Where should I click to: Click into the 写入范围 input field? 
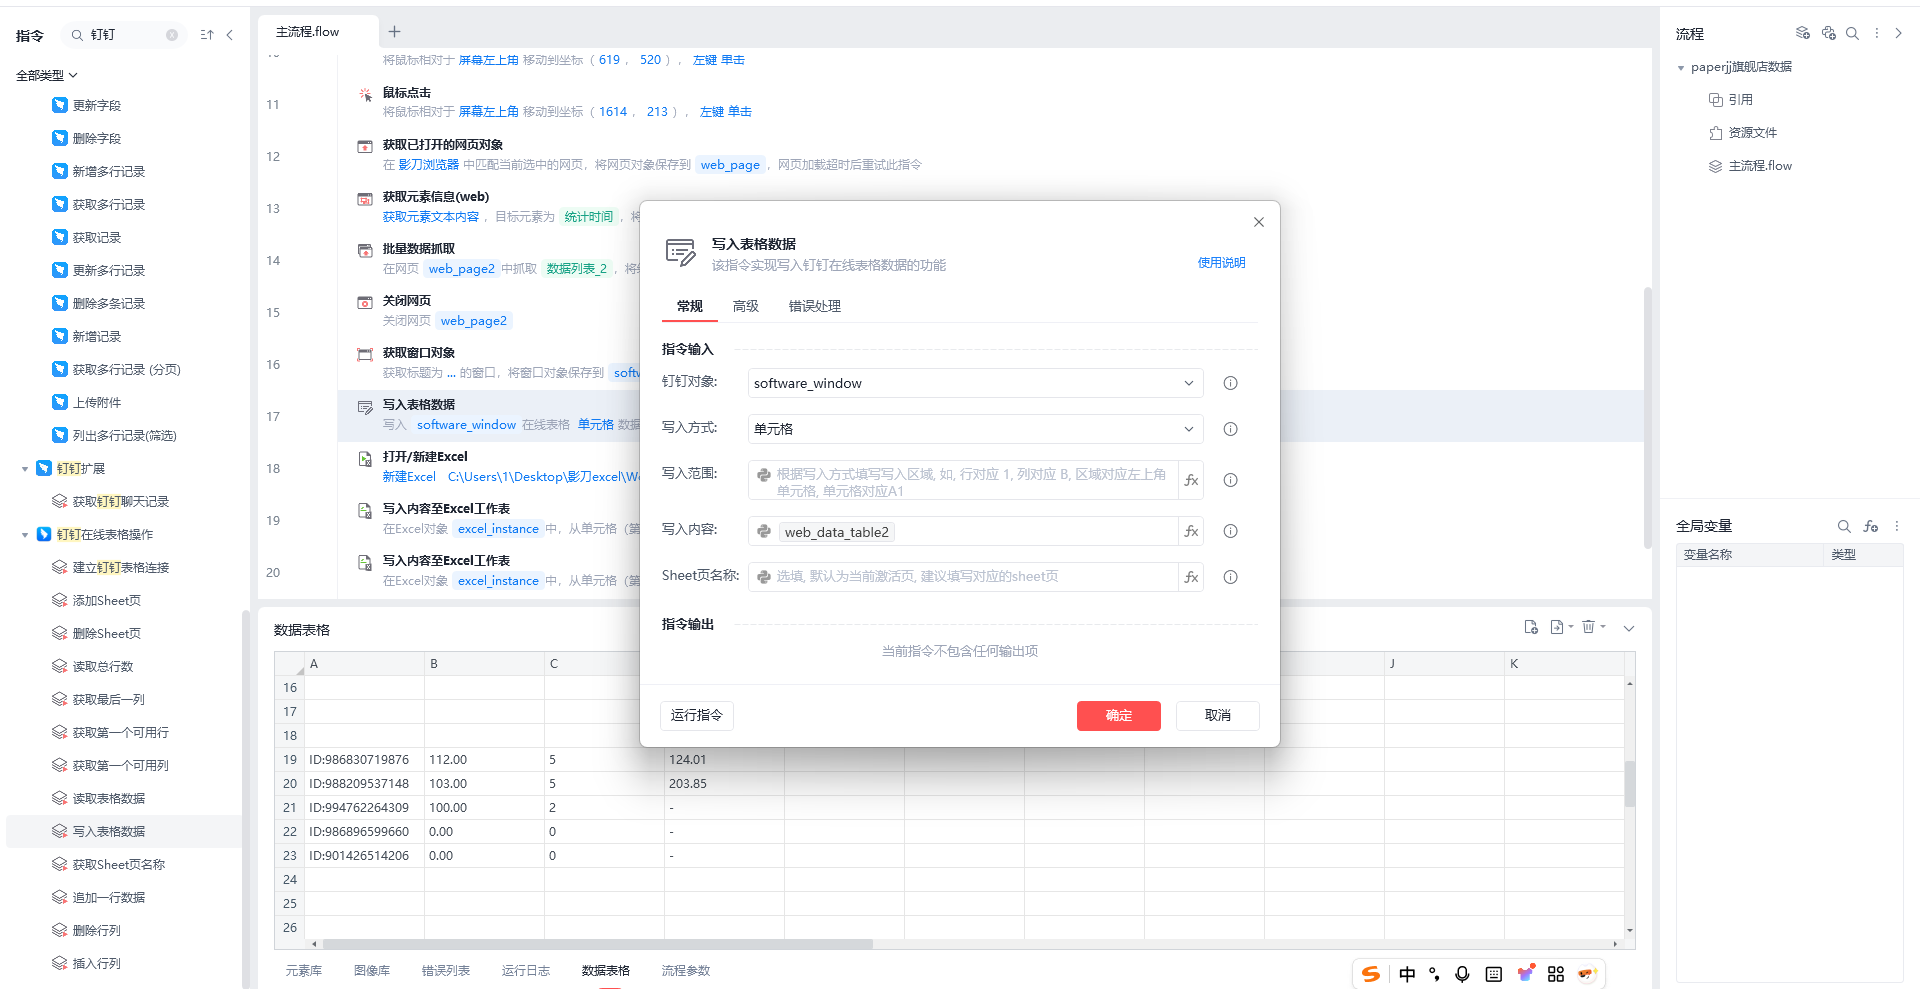[x=963, y=481]
